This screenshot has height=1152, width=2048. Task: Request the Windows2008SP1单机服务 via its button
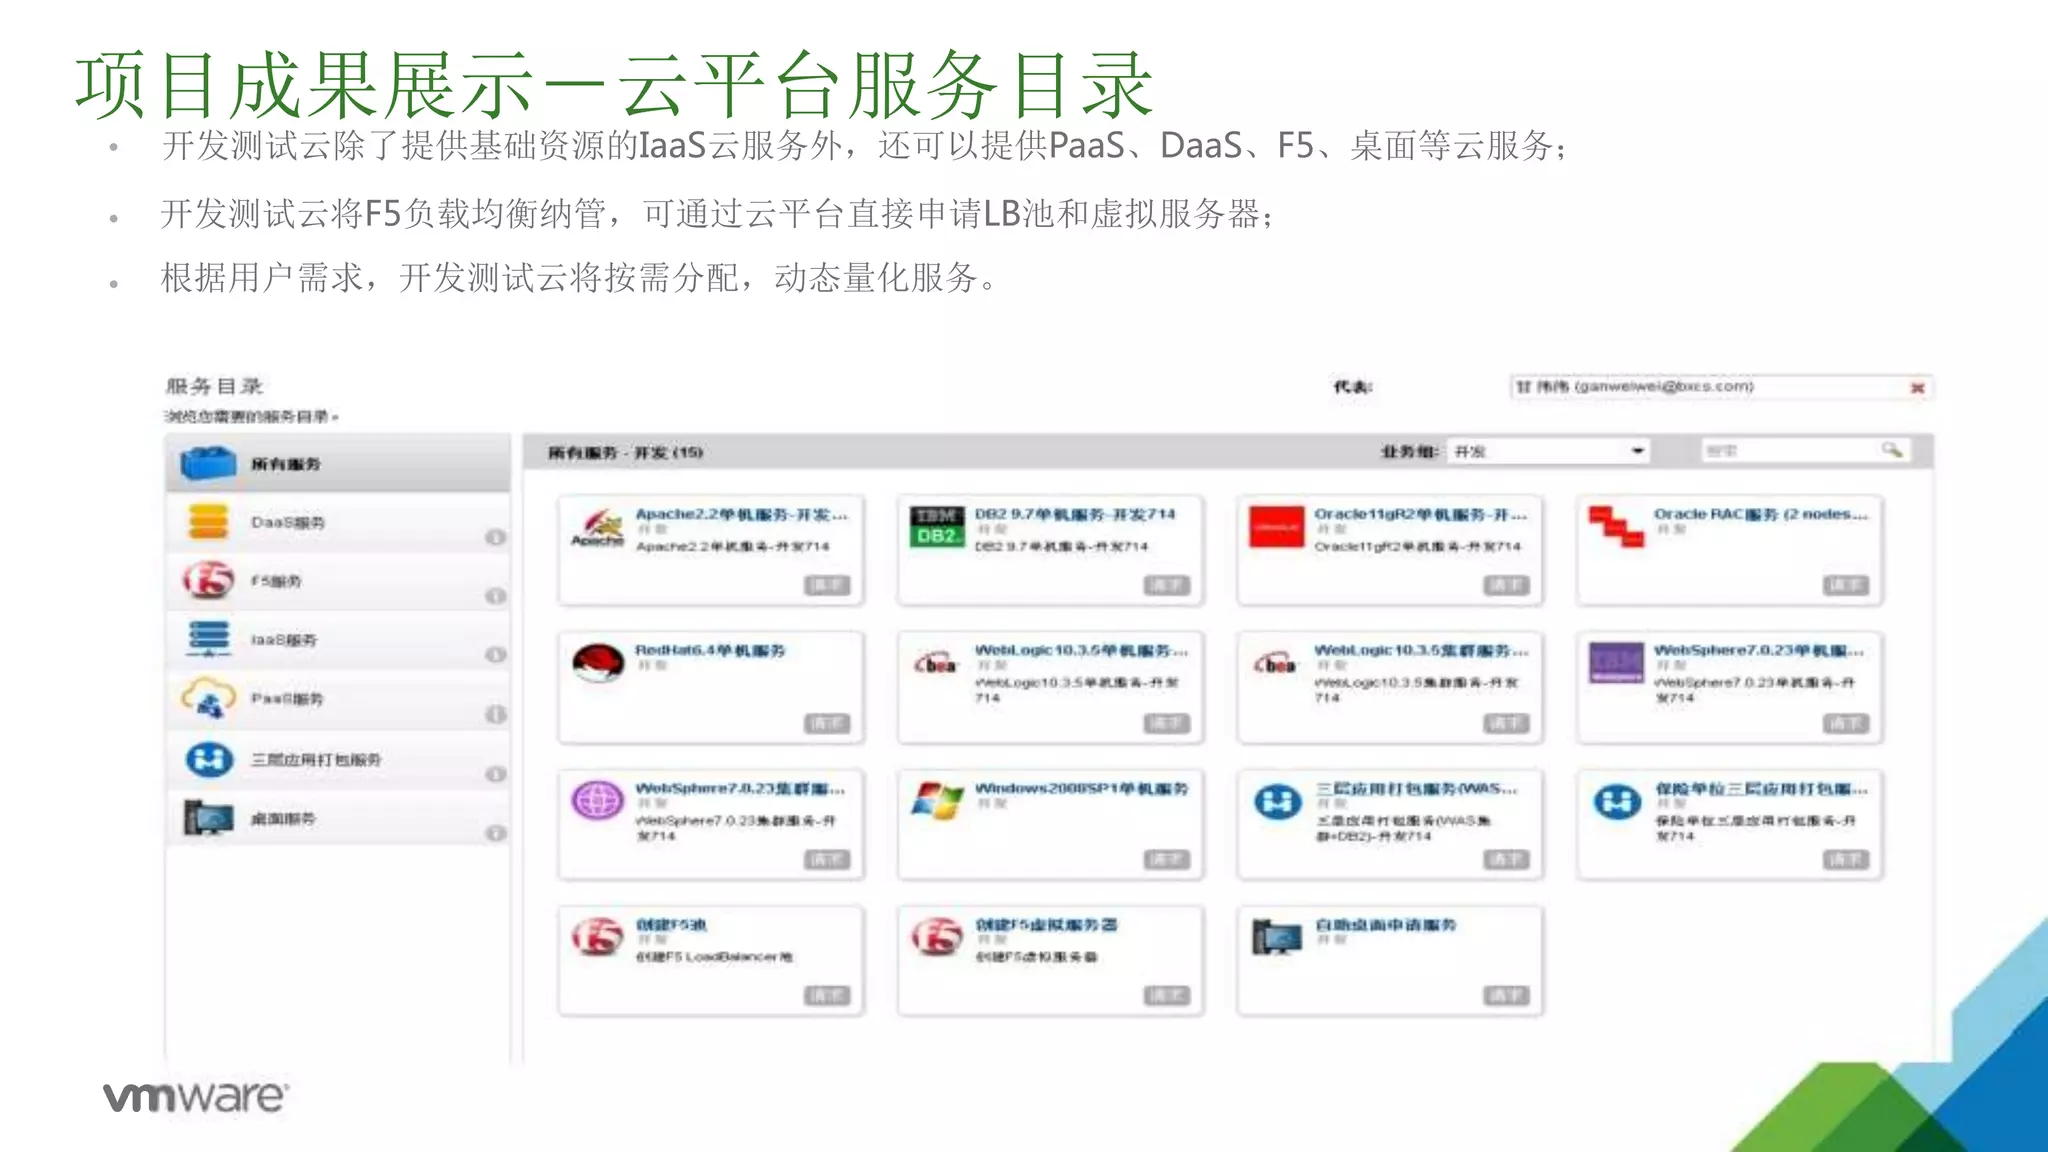(x=1167, y=859)
